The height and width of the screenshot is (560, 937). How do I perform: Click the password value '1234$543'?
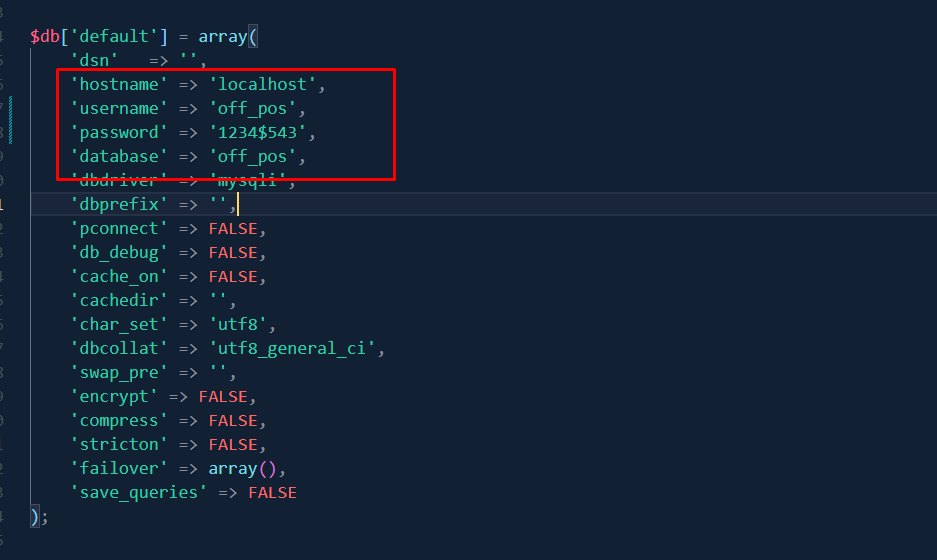point(263,132)
